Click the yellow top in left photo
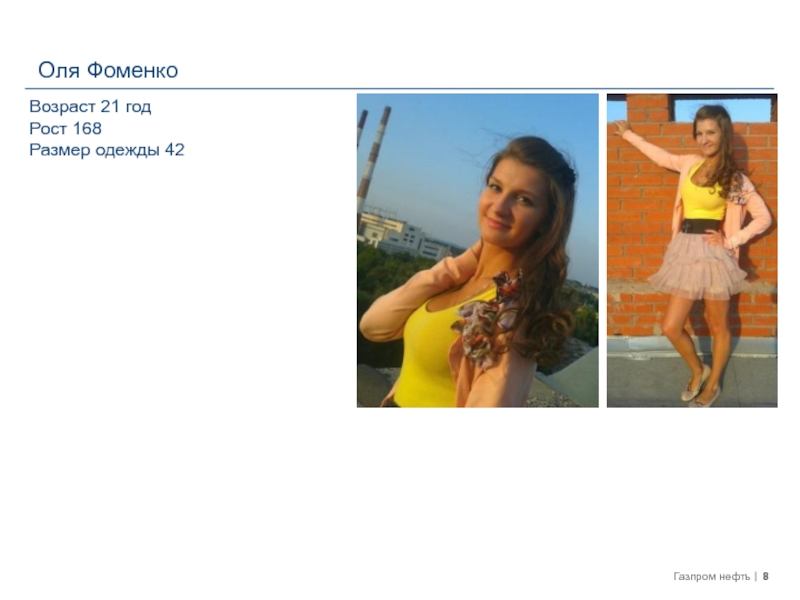This screenshot has height=600, width=800. point(429,352)
